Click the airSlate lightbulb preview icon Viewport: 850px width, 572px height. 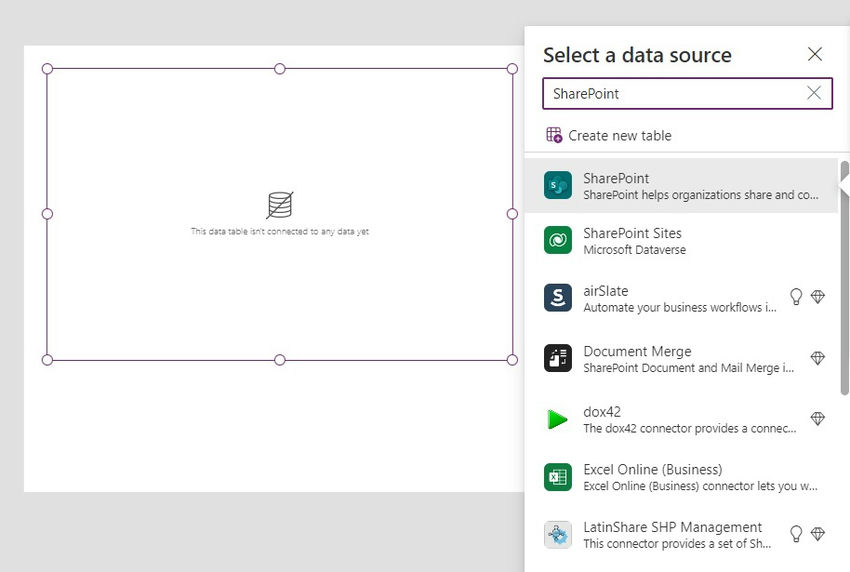tap(796, 297)
